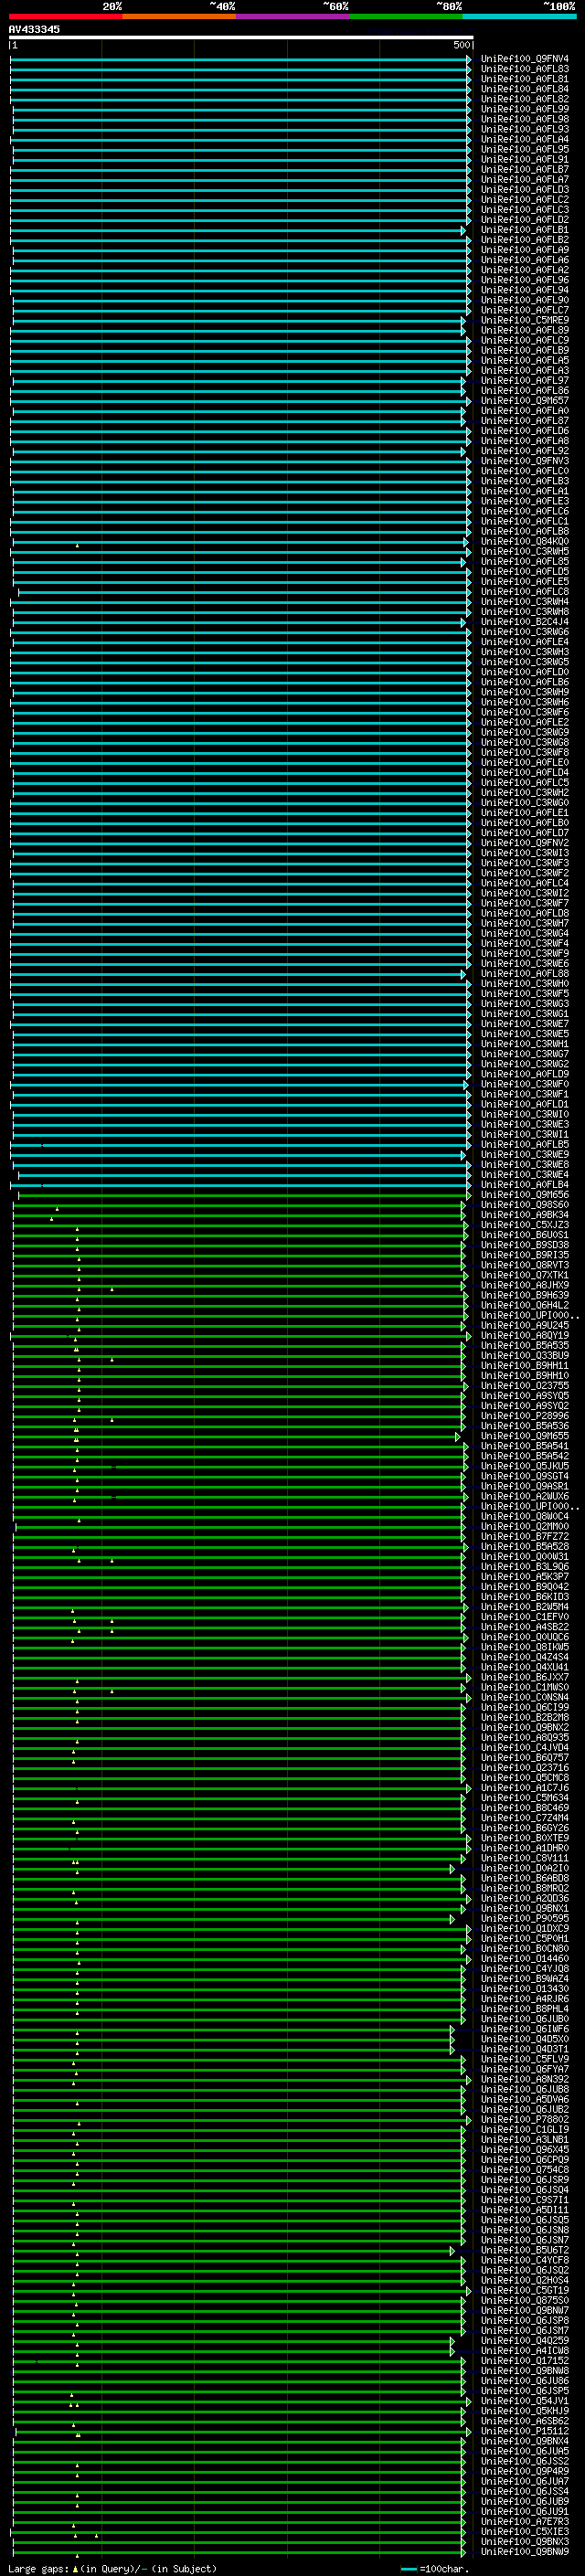
Task: Select hit UniRef100_A8JHX9
Action: (x=524, y=1285)
